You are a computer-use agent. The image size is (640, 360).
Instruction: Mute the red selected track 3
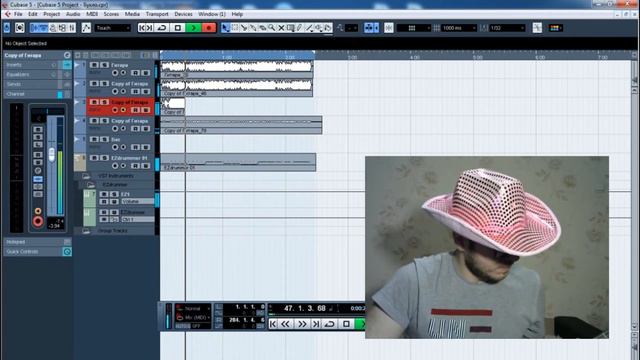pos(94,102)
